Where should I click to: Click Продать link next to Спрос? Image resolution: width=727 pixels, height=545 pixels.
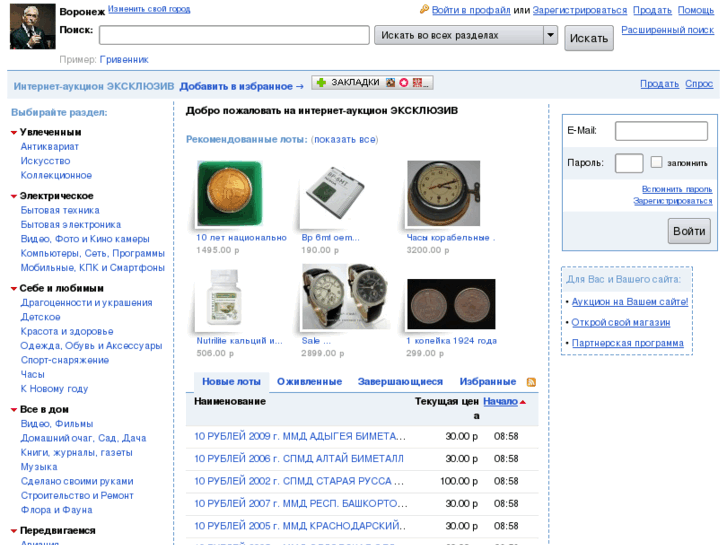pyautogui.click(x=659, y=84)
